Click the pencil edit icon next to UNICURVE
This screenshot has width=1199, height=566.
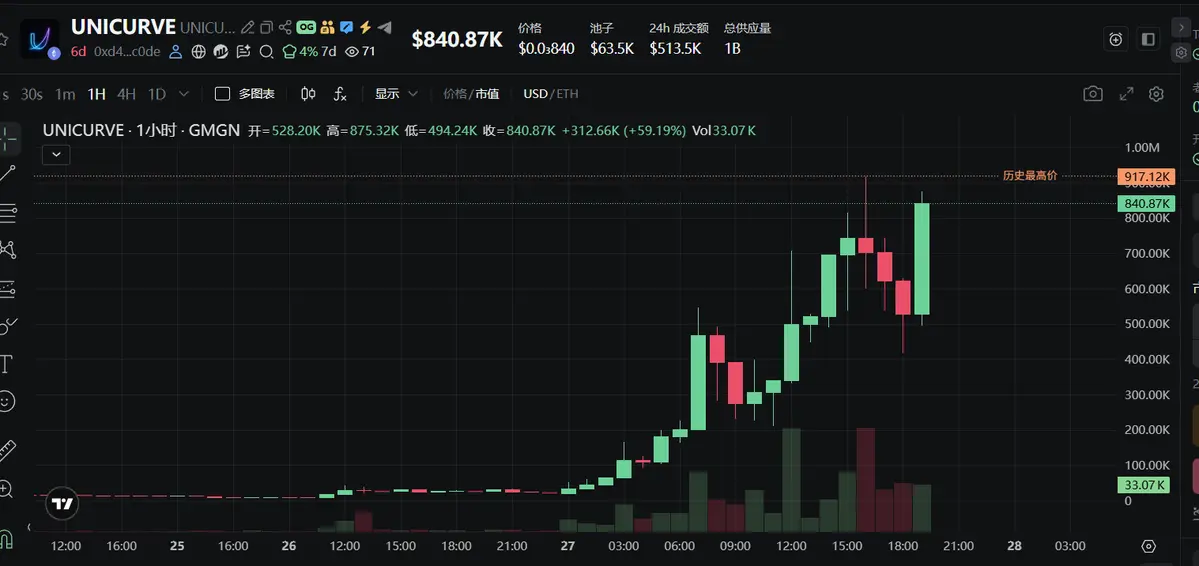pyautogui.click(x=247, y=28)
